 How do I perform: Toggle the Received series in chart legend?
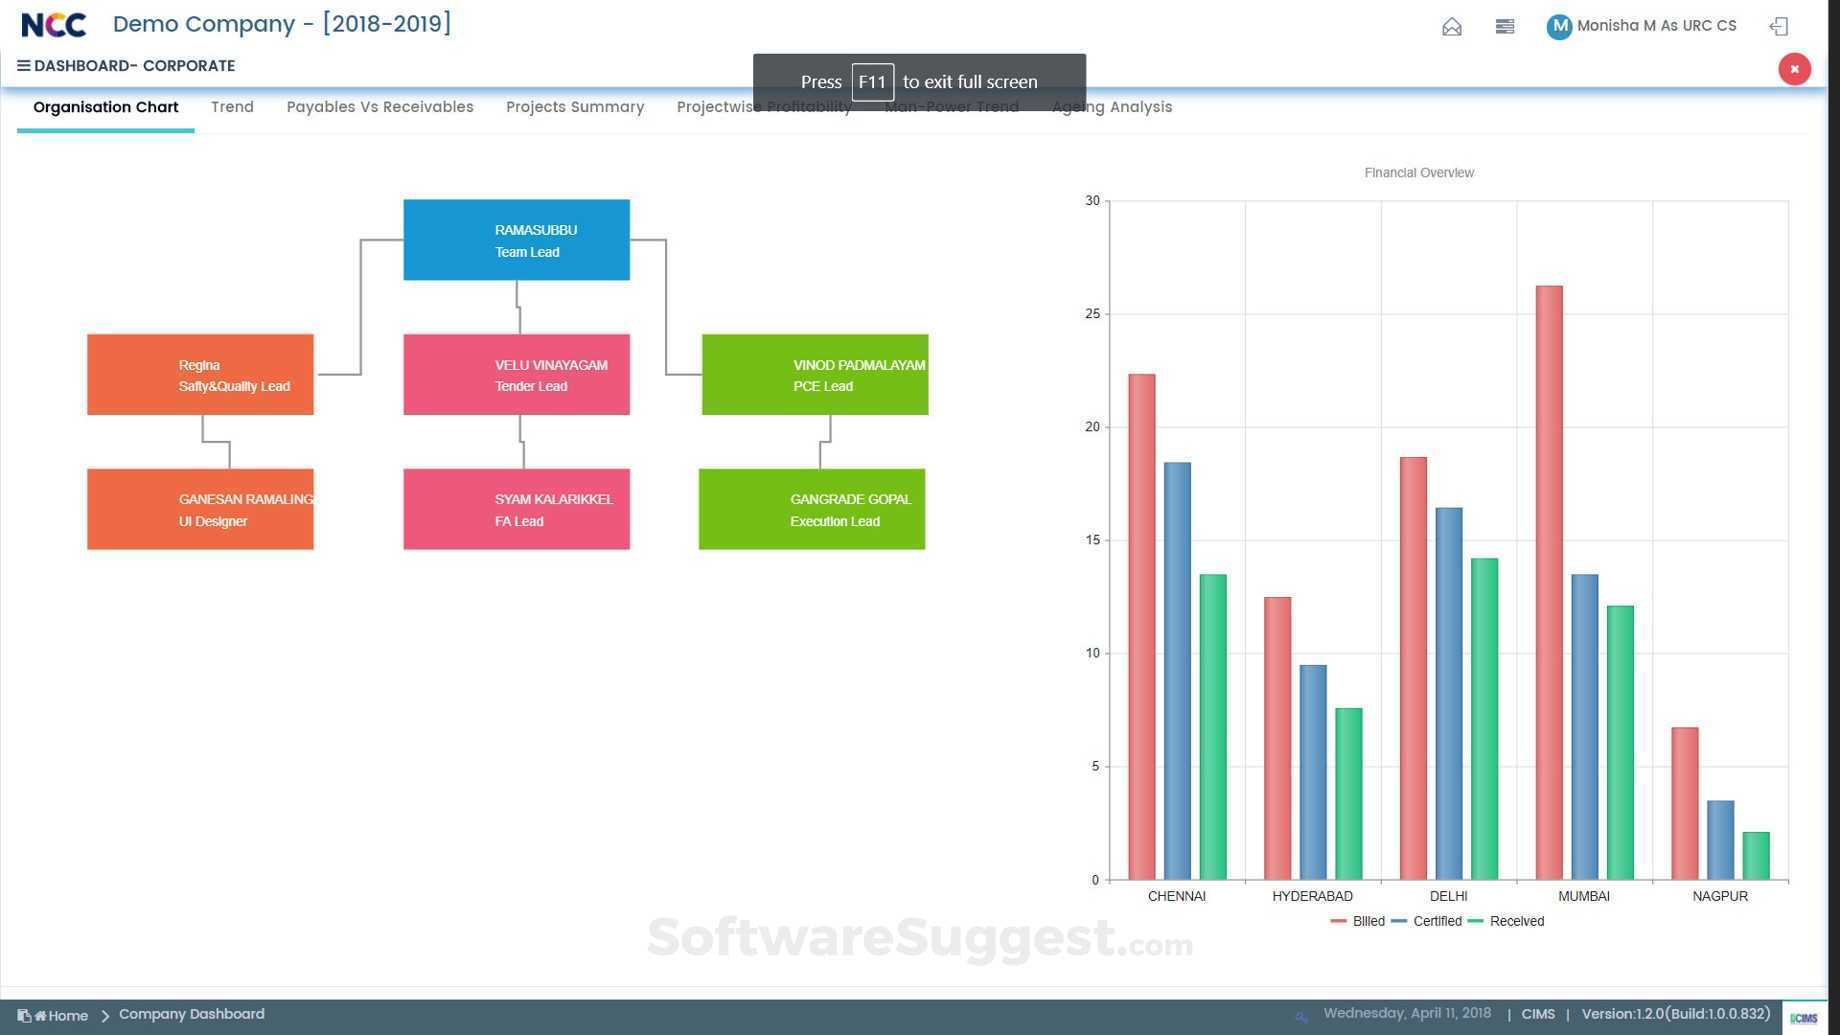click(1506, 921)
